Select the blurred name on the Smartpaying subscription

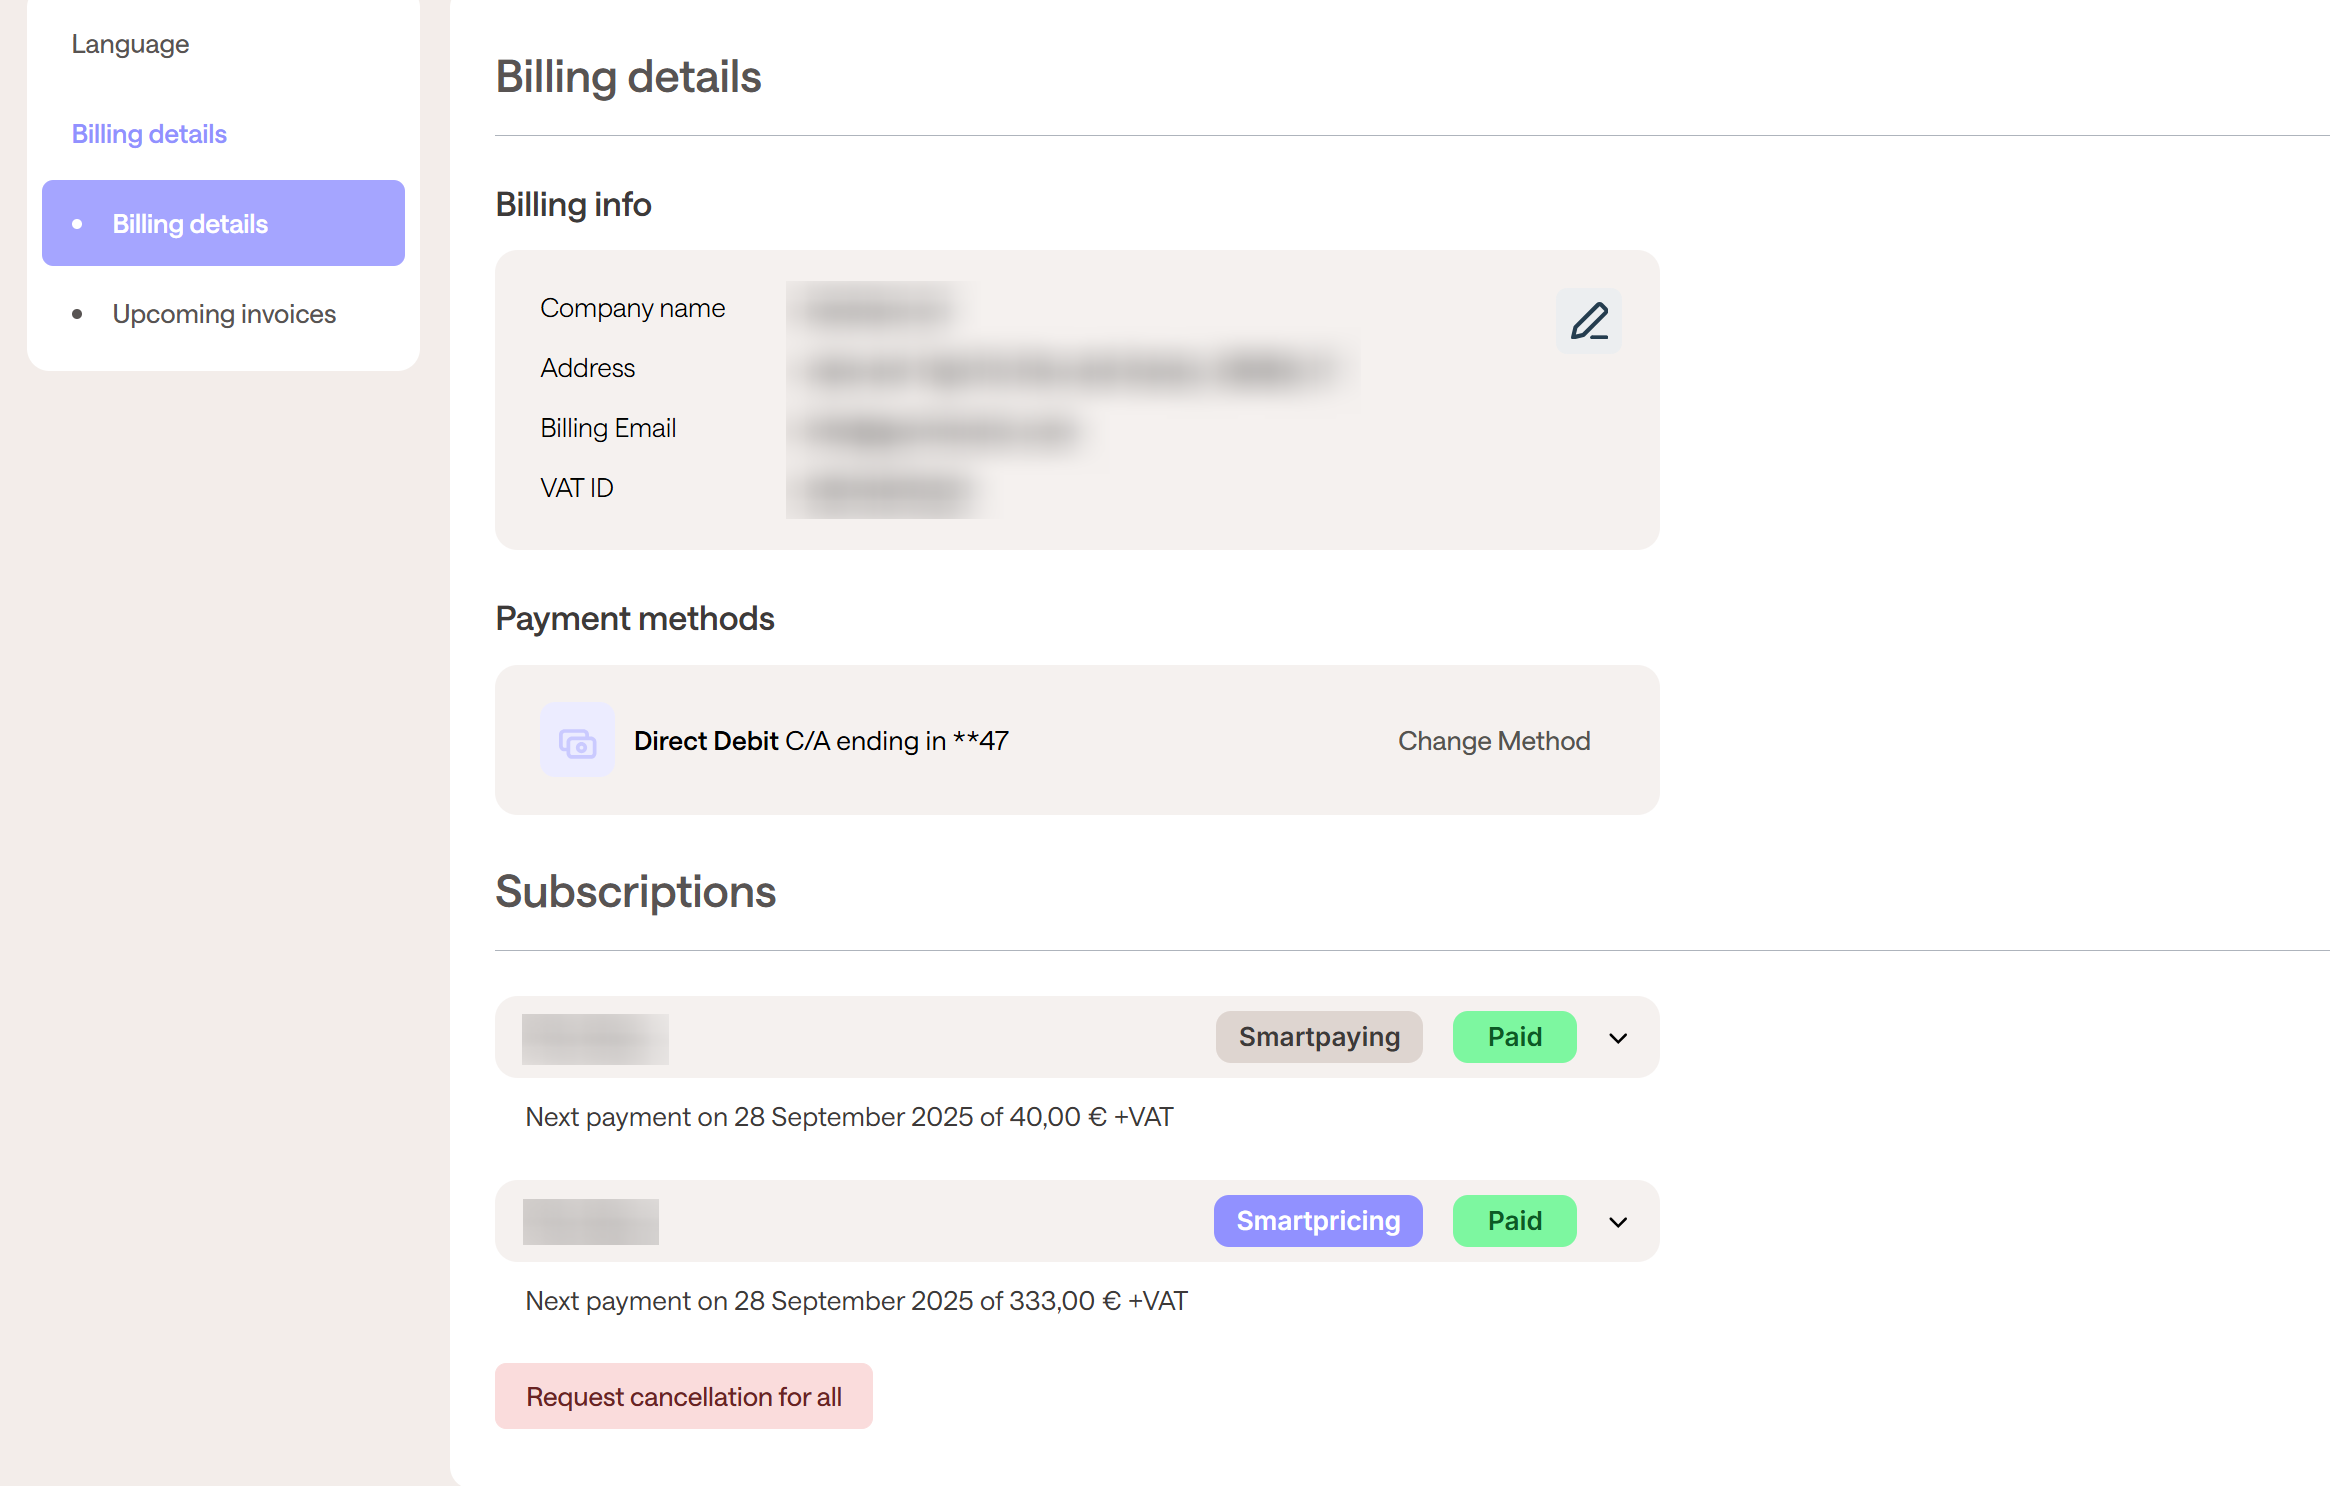point(595,1039)
